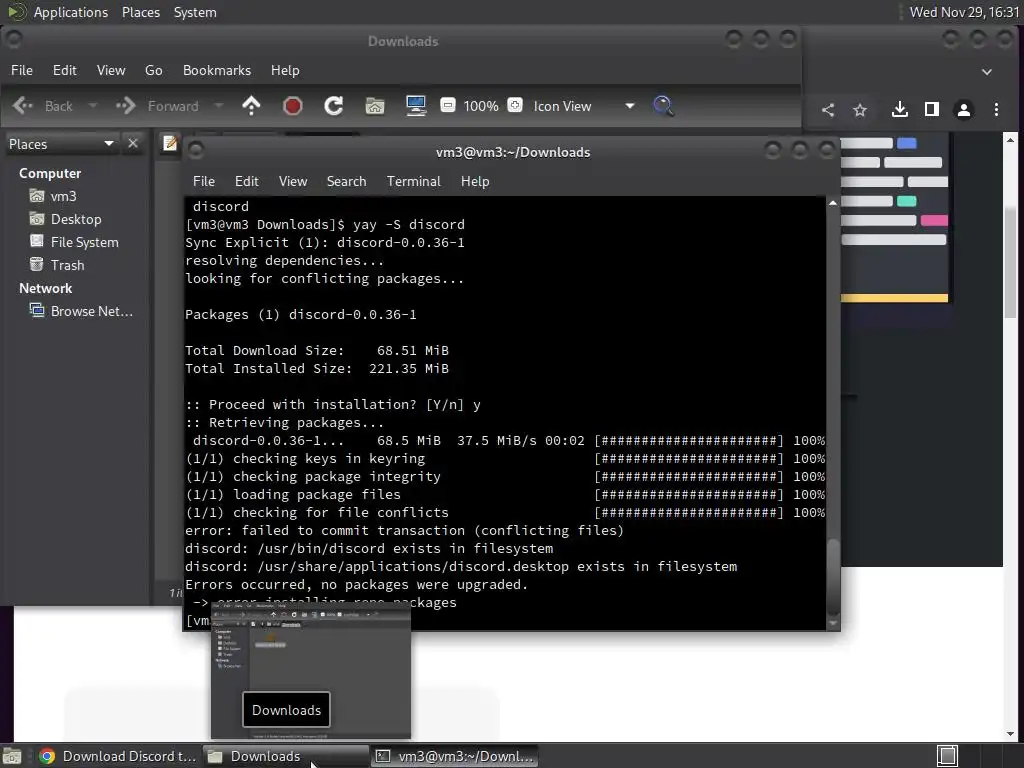
Task: Reload the current folder
Action: coord(334,106)
